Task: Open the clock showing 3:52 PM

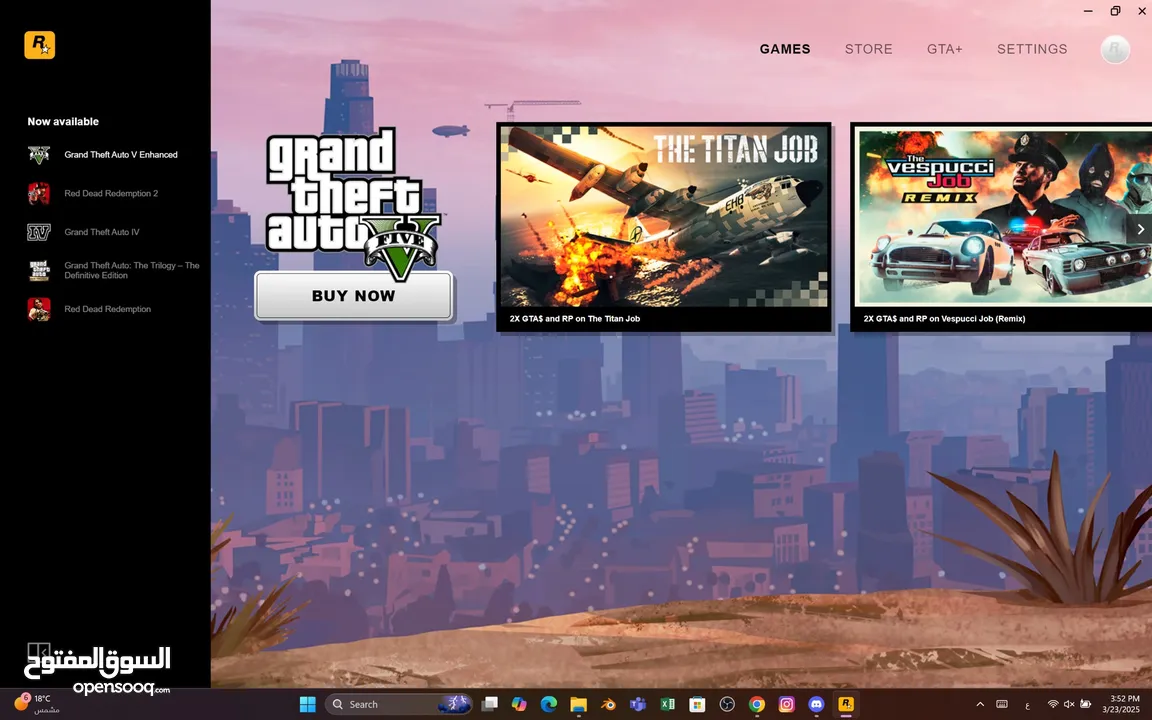Action: pyautogui.click(x=1122, y=705)
